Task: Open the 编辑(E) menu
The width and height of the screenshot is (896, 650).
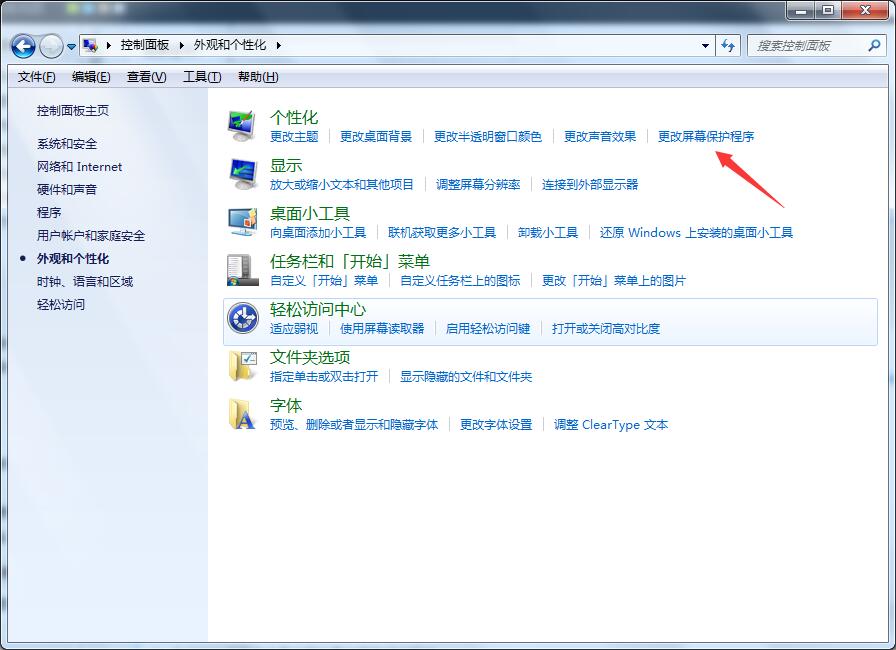Action: click(91, 77)
